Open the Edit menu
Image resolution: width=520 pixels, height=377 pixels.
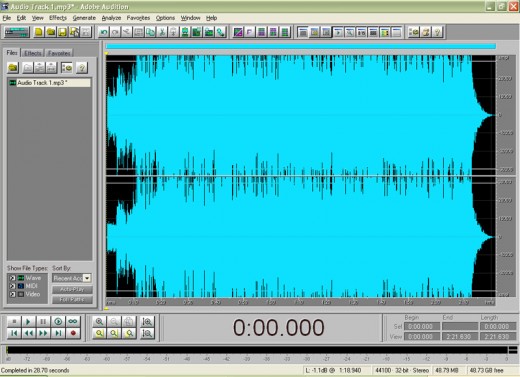[x=21, y=18]
